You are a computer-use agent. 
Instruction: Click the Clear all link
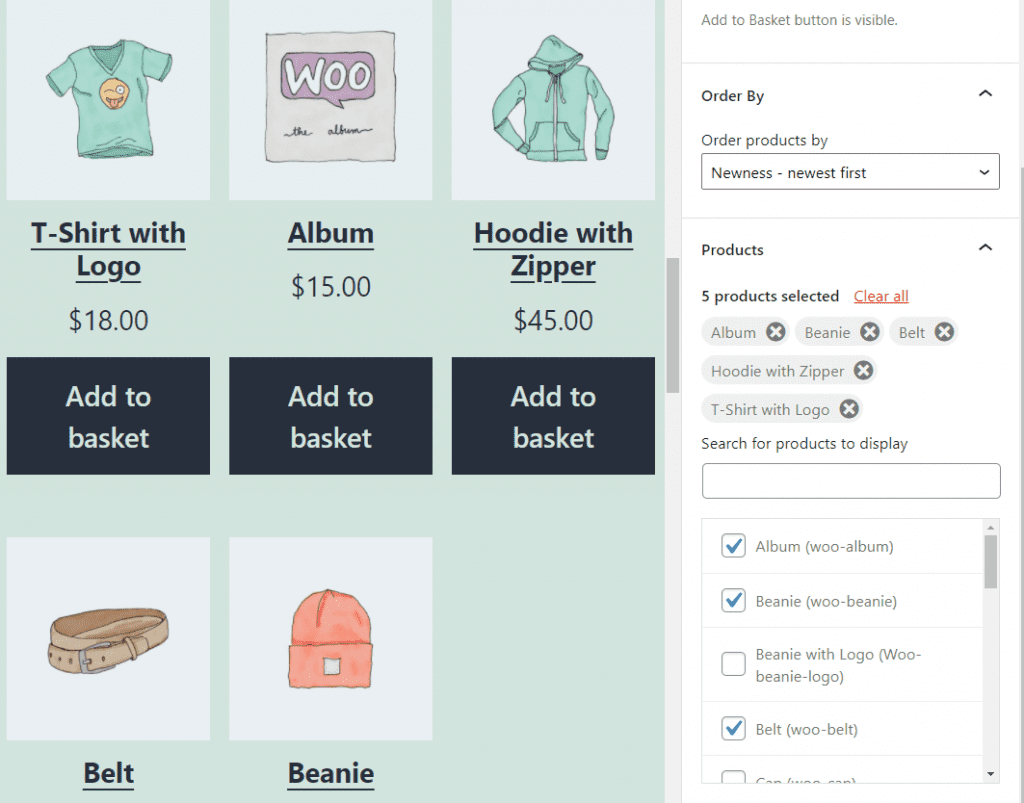point(880,296)
